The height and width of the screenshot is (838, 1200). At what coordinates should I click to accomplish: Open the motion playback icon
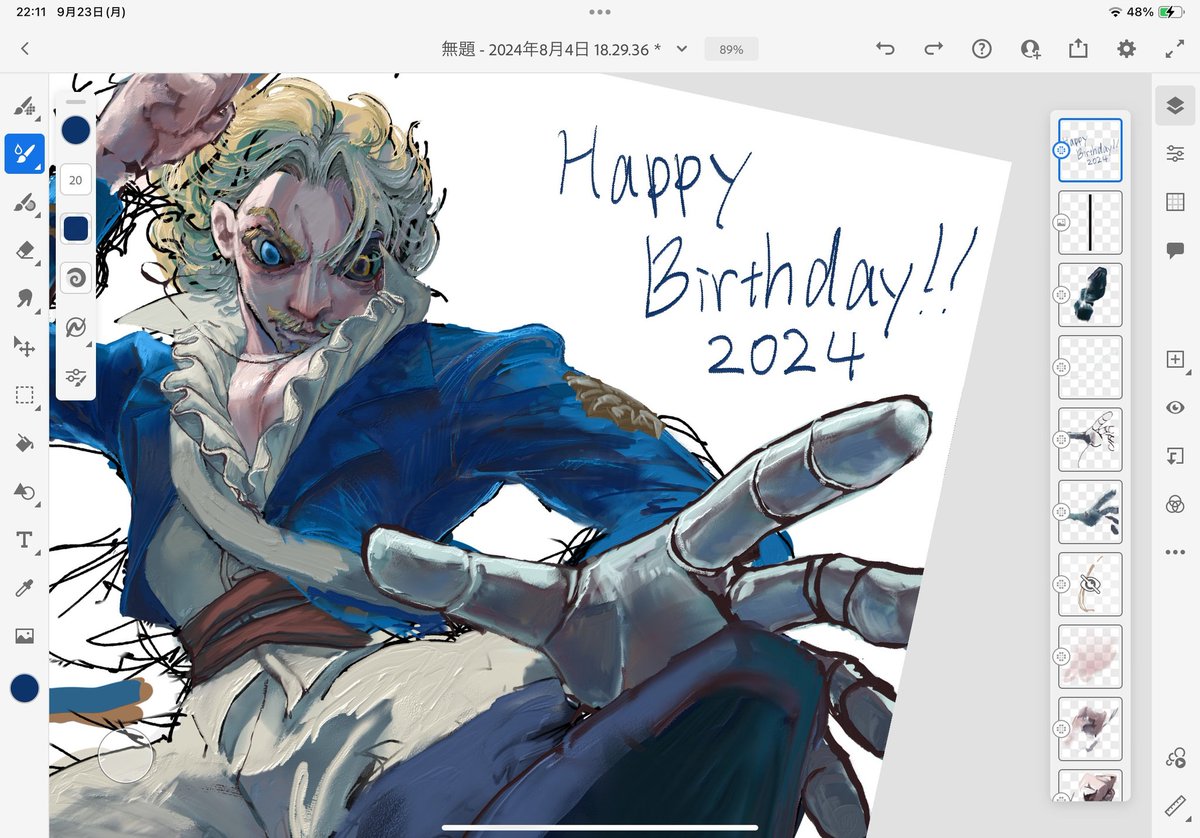[1175, 759]
